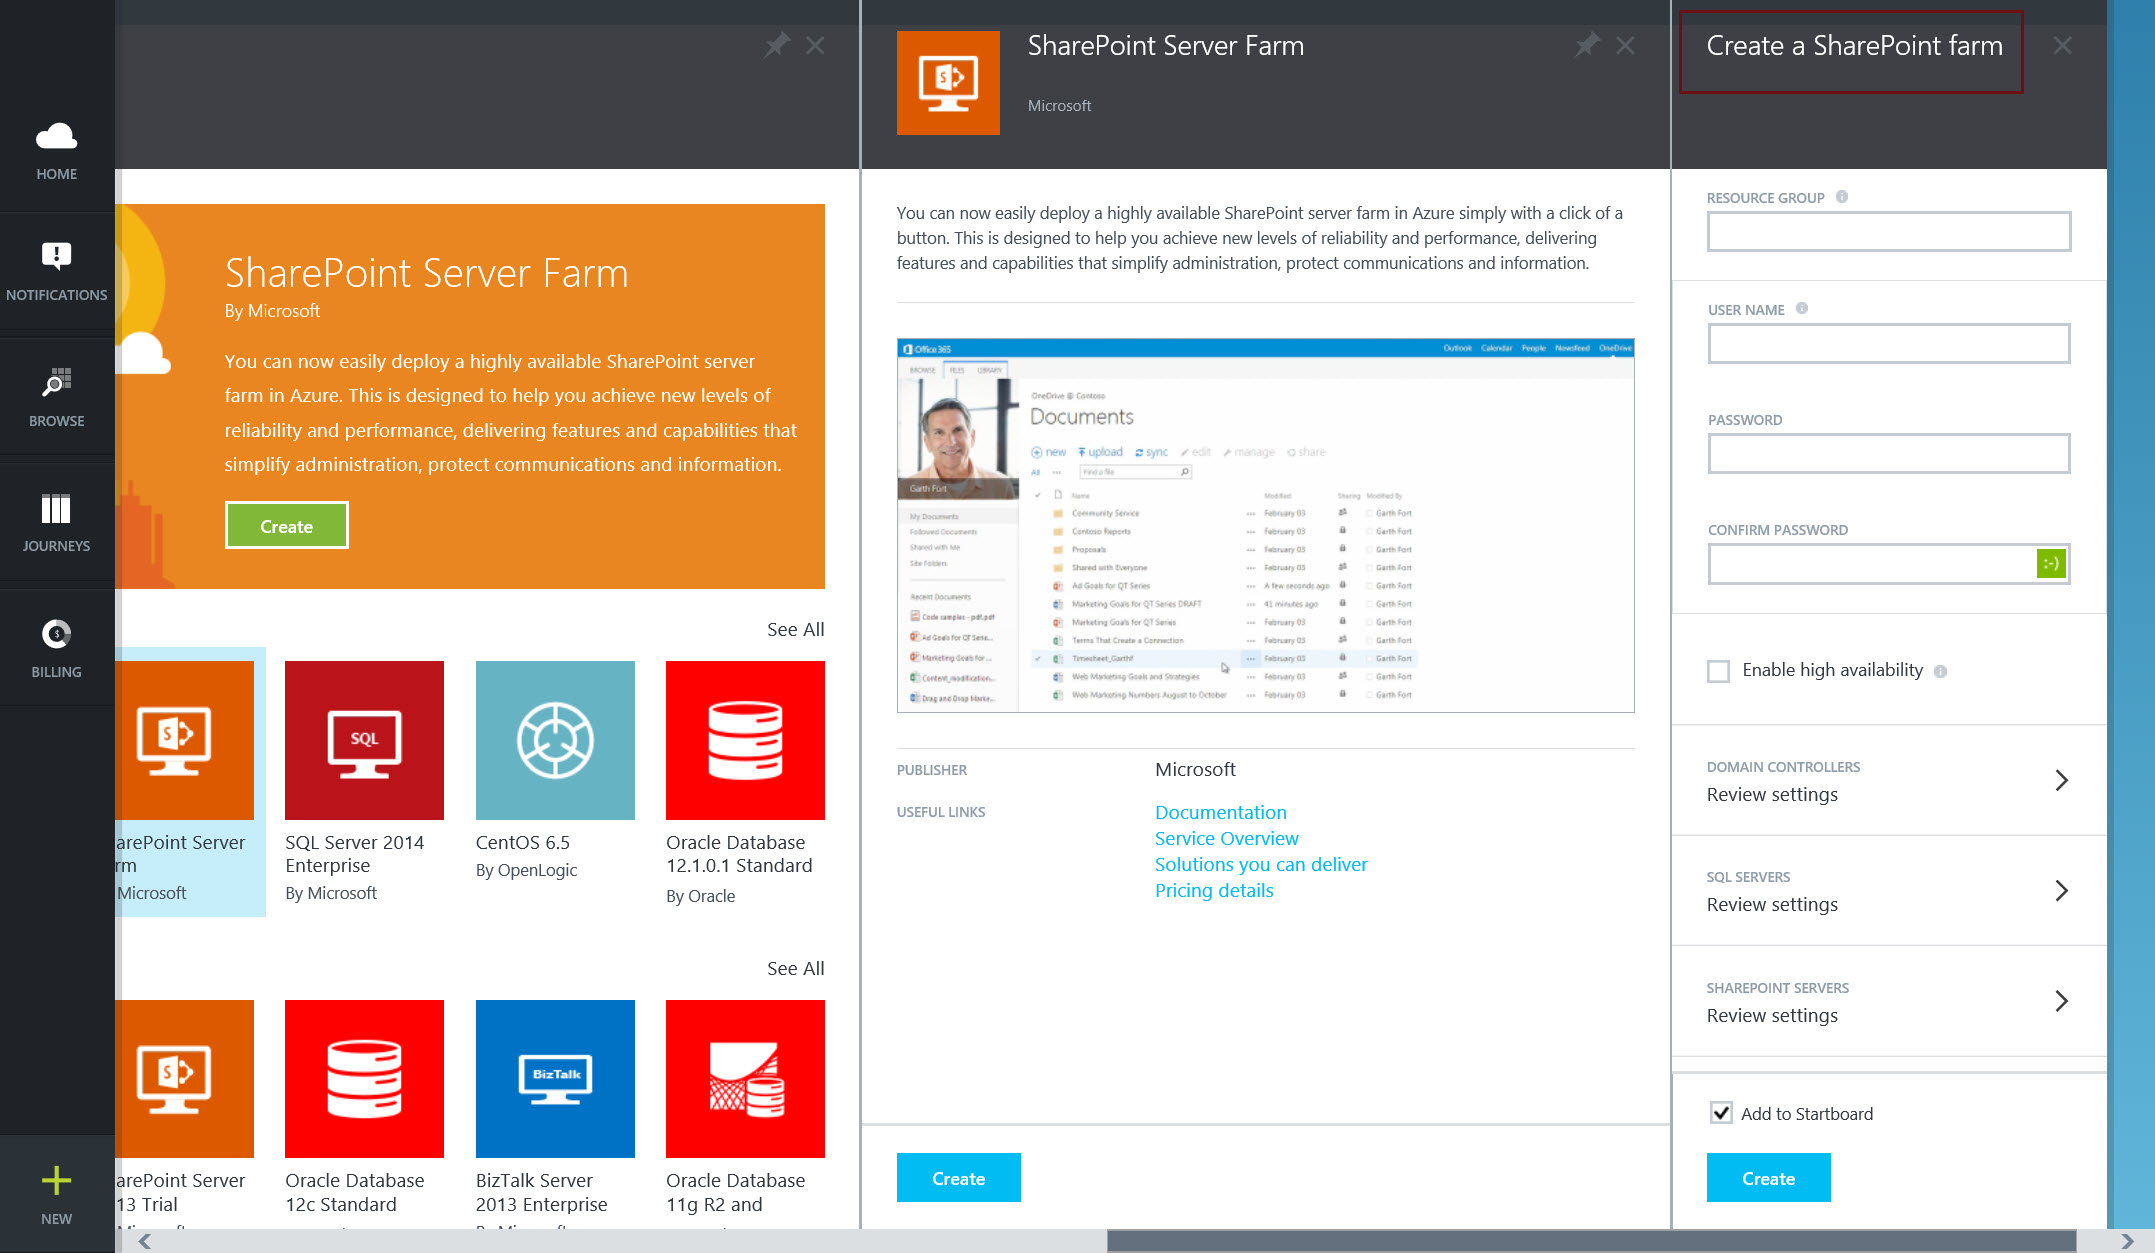Click the SharePoint Server Farm blade logo
2155x1253 pixels.
948,83
